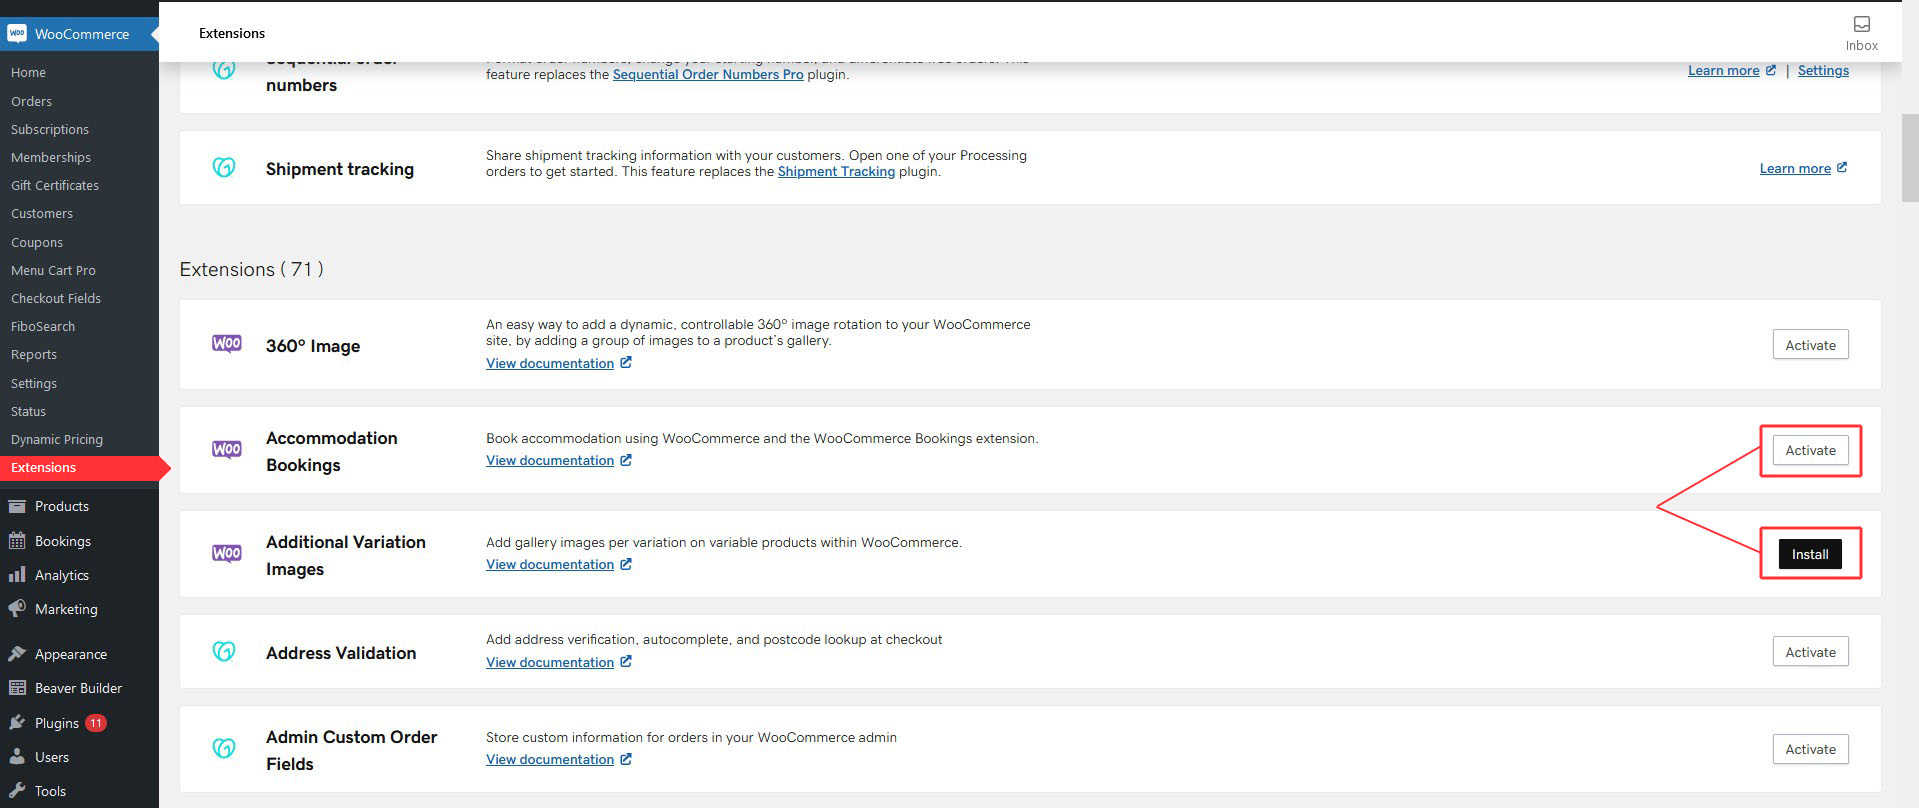The height and width of the screenshot is (808, 1919).
Task: Click Woo logo beside Additional Variation Images
Action: [227, 554]
